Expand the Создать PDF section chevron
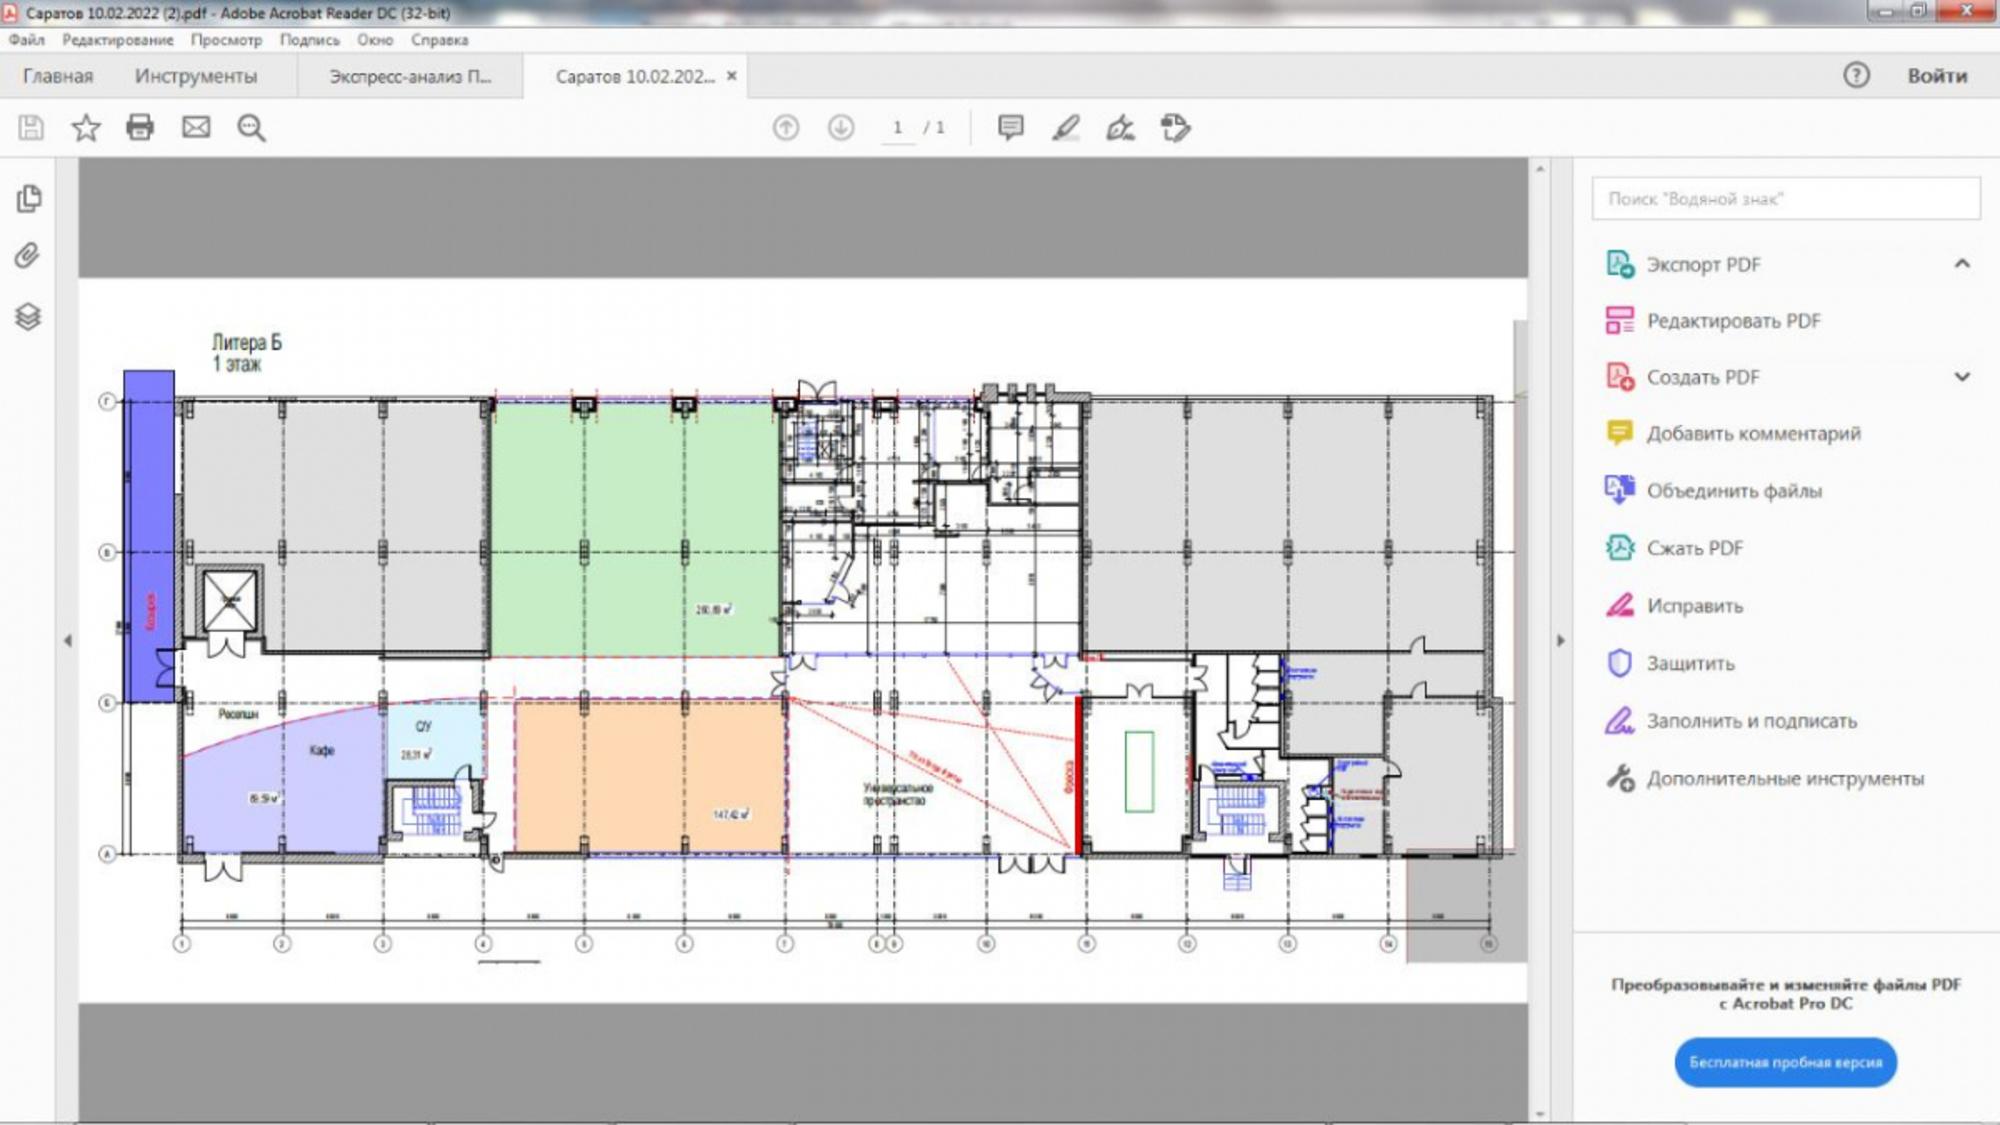This screenshot has height=1125, width=2000. pos(1962,377)
